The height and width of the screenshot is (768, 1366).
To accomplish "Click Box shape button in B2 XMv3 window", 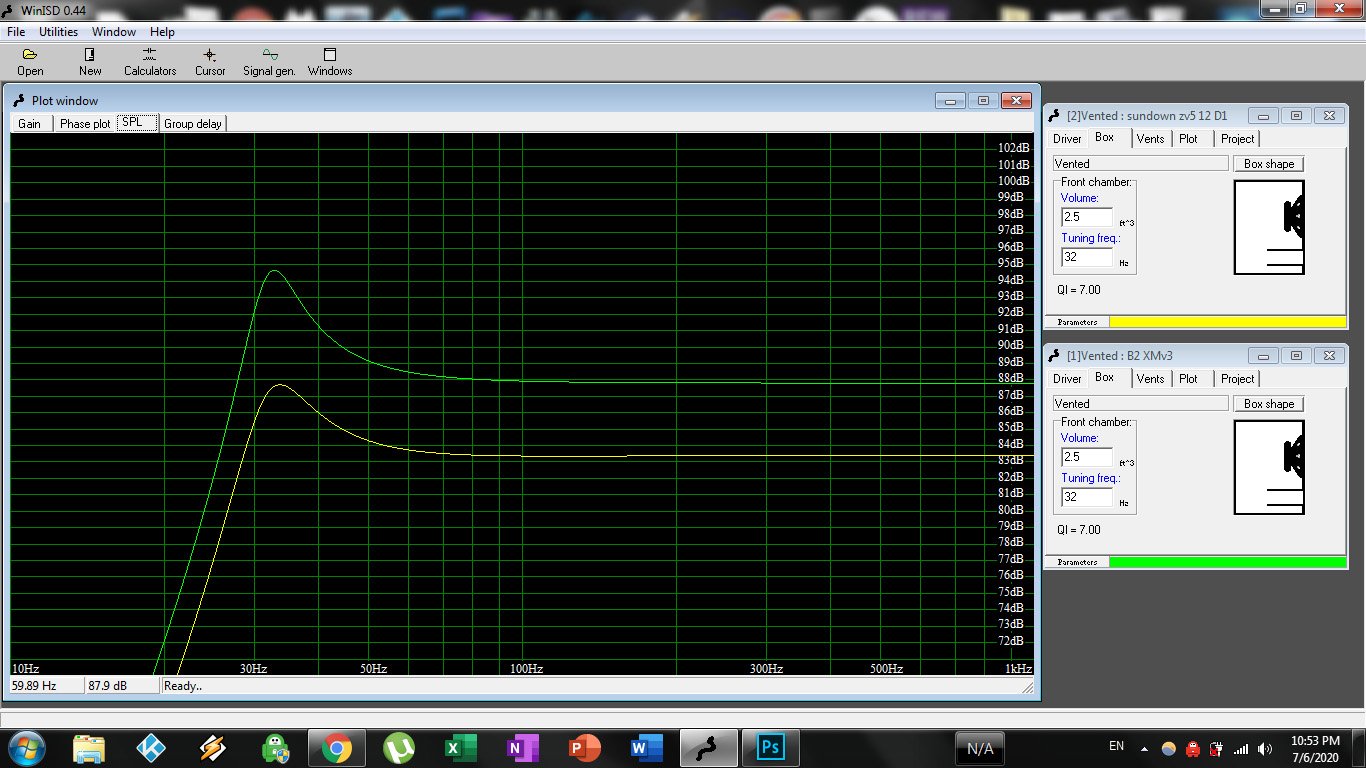I will pyautogui.click(x=1269, y=404).
